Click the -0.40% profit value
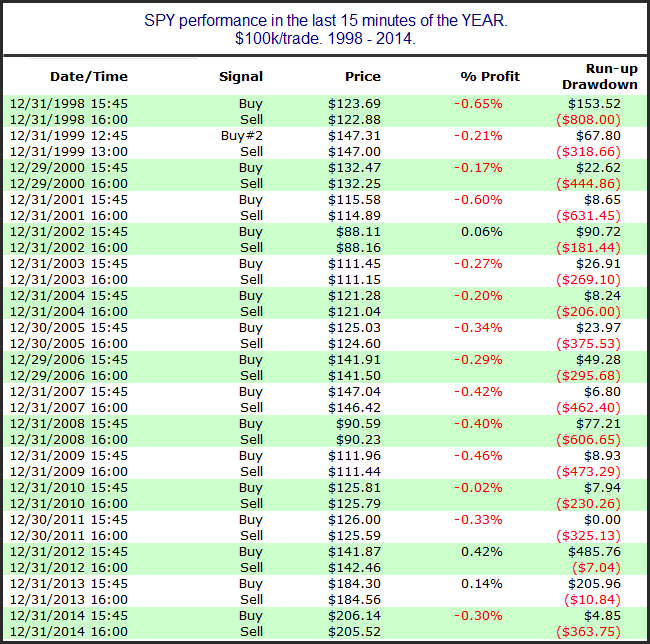 pyautogui.click(x=478, y=424)
